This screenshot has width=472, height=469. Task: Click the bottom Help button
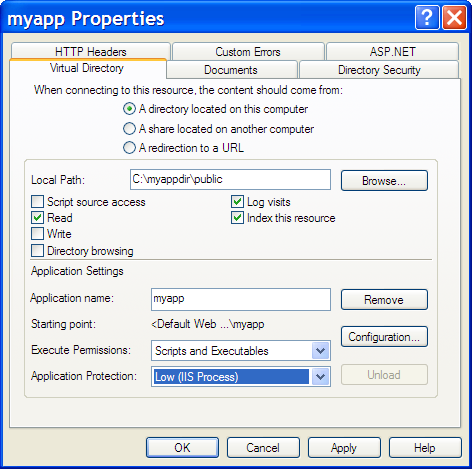[425, 448]
